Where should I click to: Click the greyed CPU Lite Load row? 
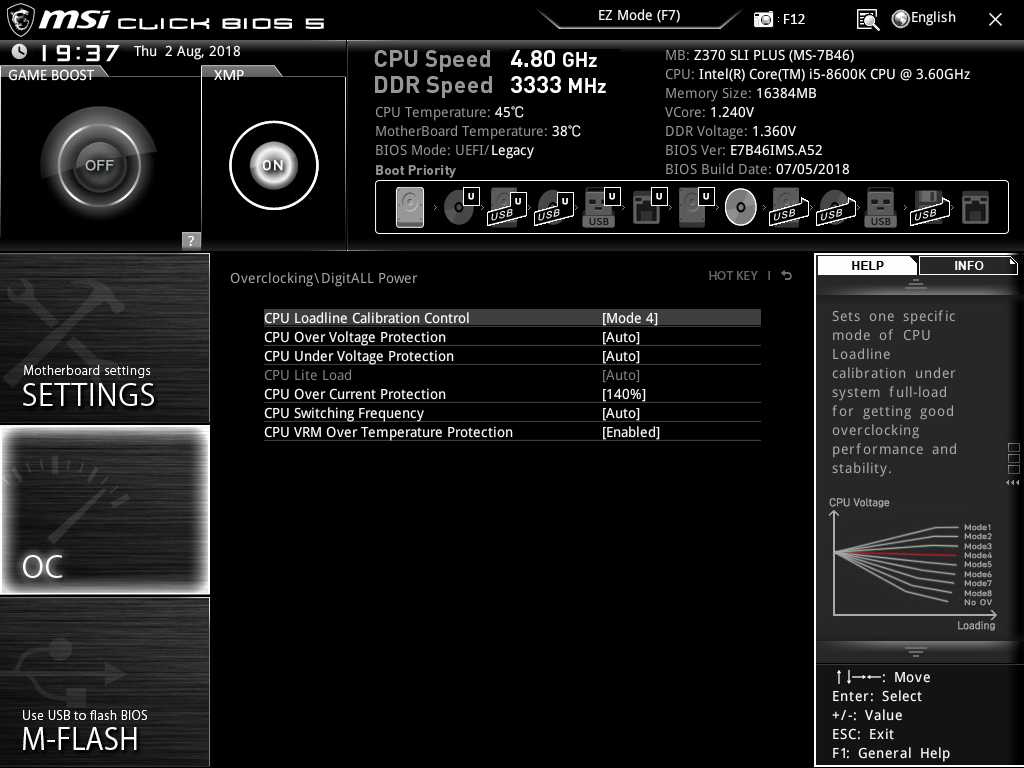tap(512, 375)
